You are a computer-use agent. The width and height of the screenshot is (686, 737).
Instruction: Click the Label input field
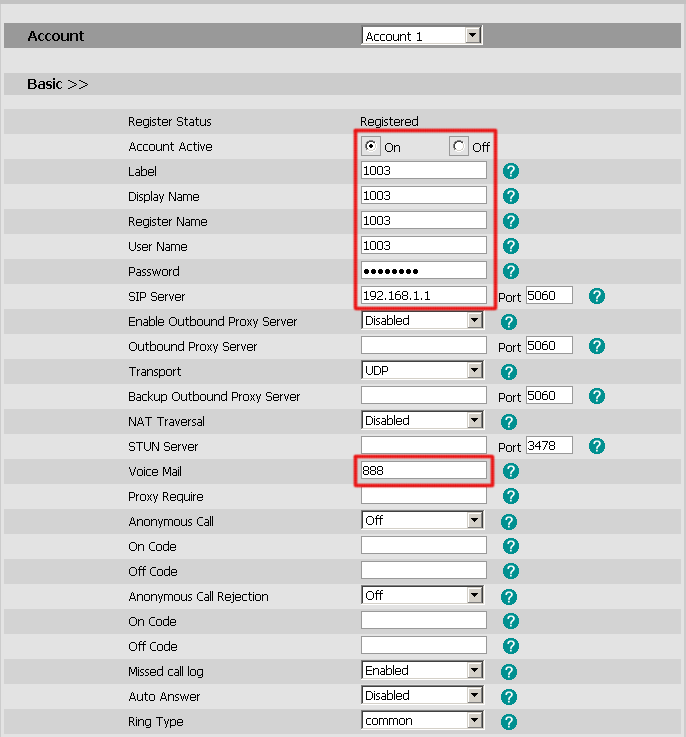tap(424, 170)
